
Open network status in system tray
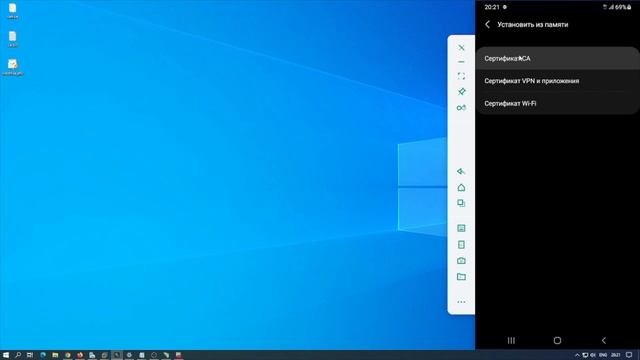coord(585,355)
